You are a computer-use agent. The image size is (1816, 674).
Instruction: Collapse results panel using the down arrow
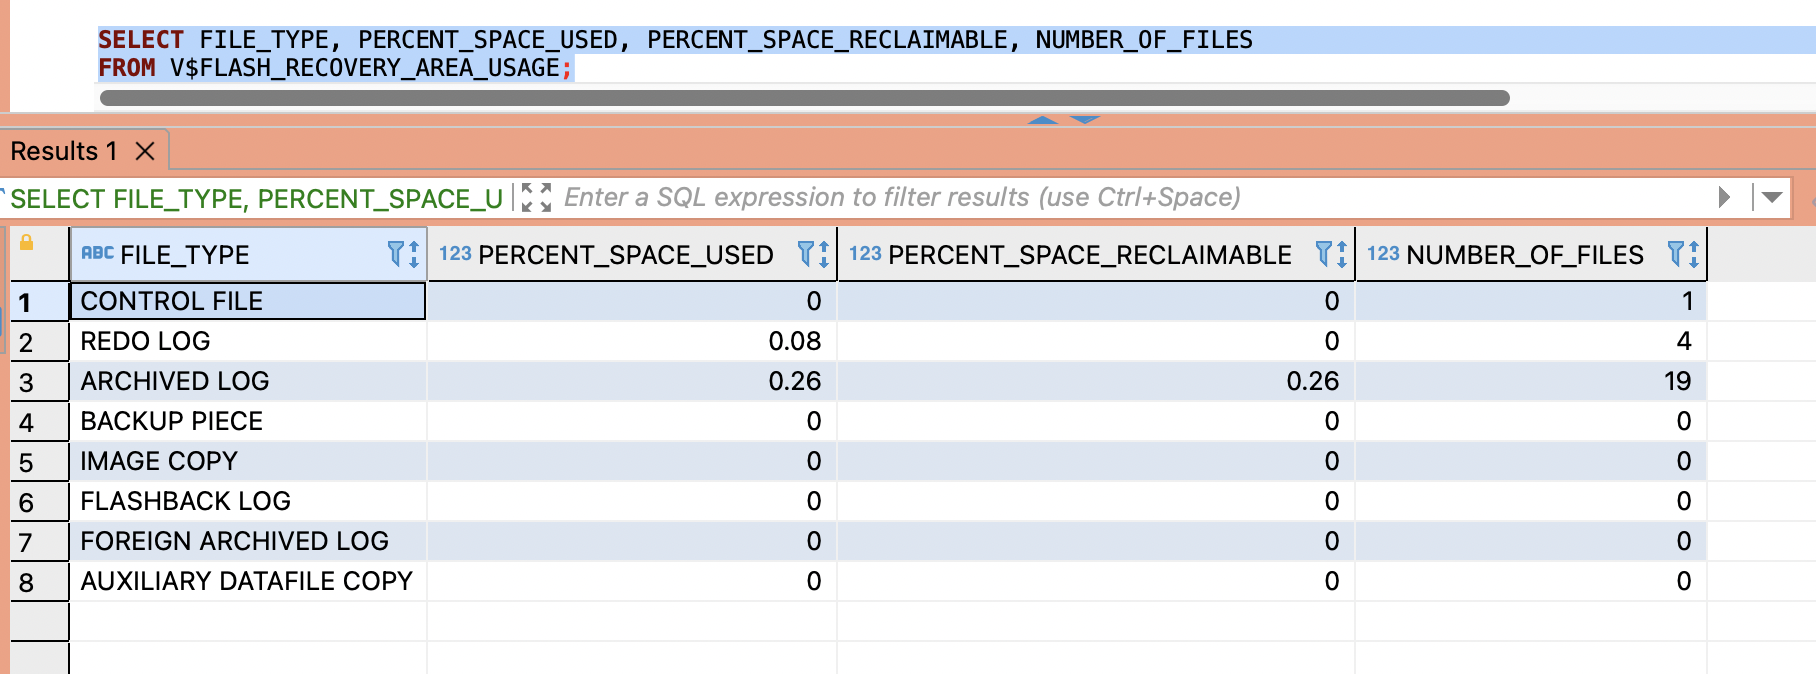point(1085,120)
